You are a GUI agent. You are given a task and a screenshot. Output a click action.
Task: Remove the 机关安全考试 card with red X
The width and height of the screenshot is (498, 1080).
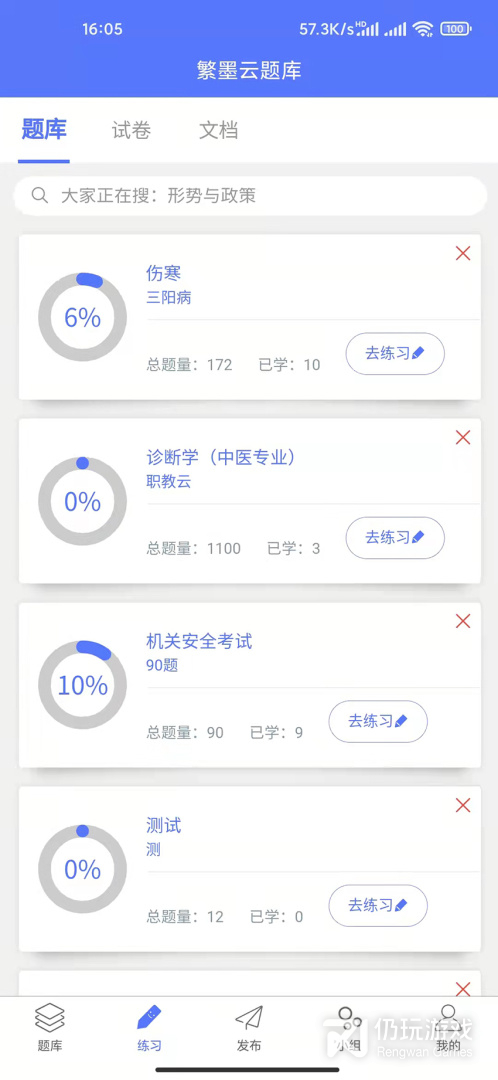point(463,621)
